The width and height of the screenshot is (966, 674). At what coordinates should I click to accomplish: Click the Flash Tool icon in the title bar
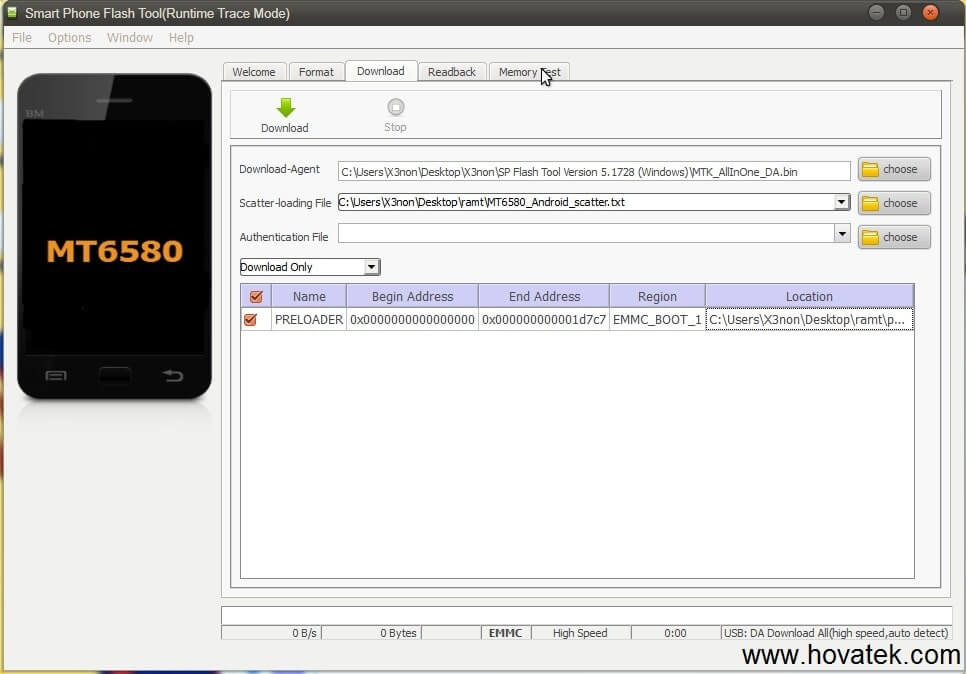point(11,12)
